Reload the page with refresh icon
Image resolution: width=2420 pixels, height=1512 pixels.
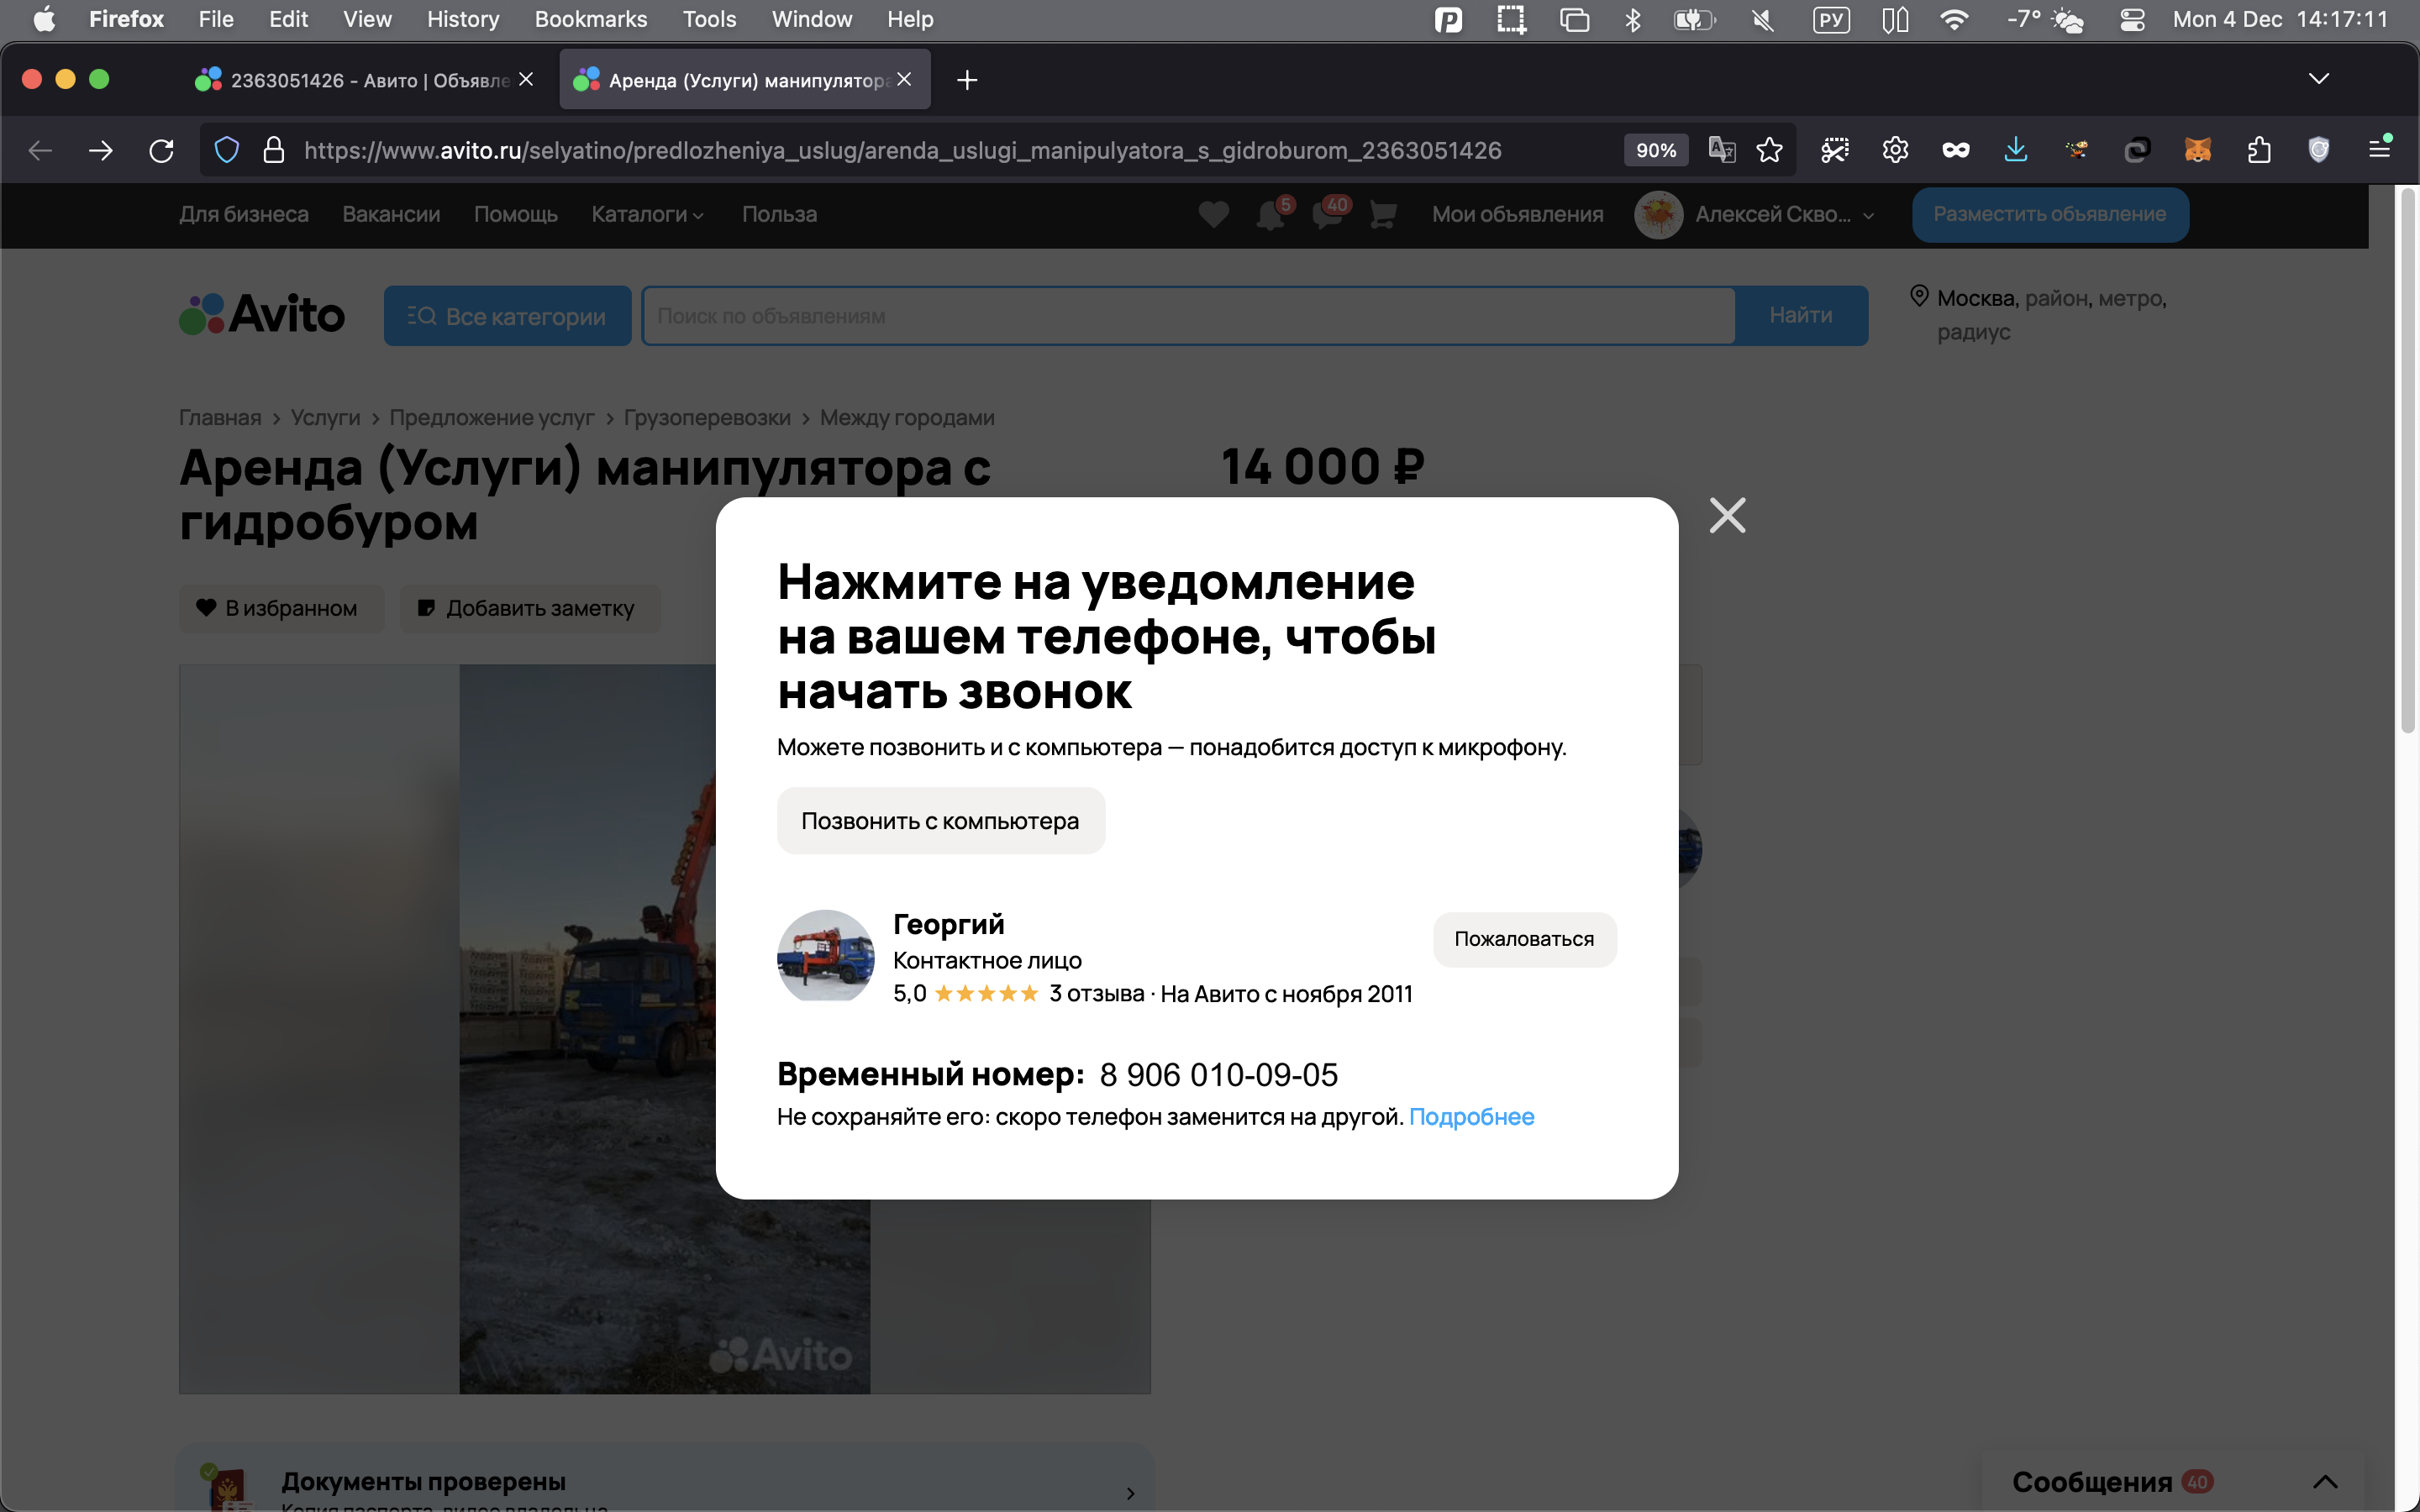[x=161, y=150]
